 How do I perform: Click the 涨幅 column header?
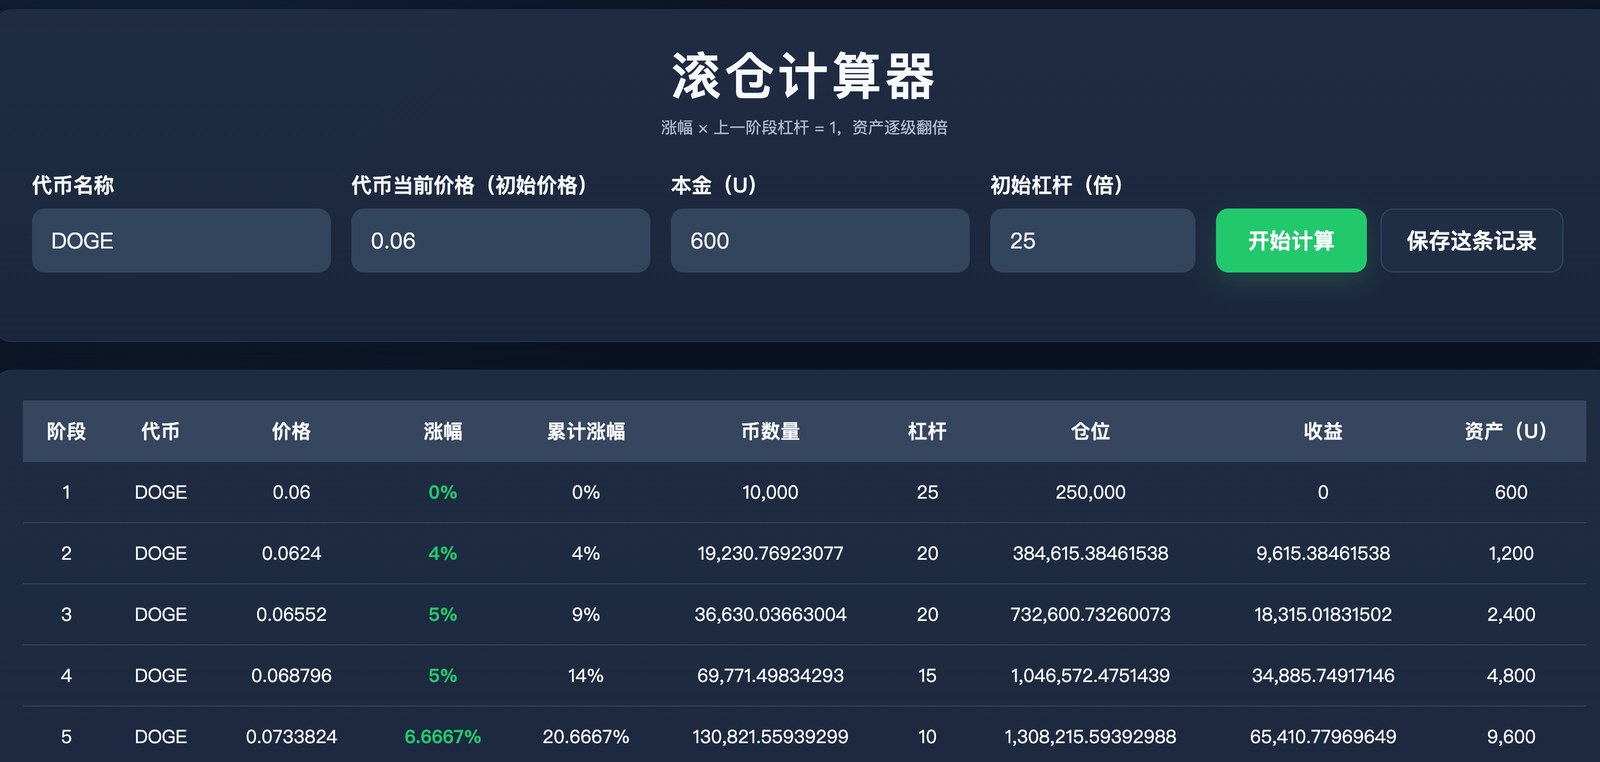pos(442,431)
